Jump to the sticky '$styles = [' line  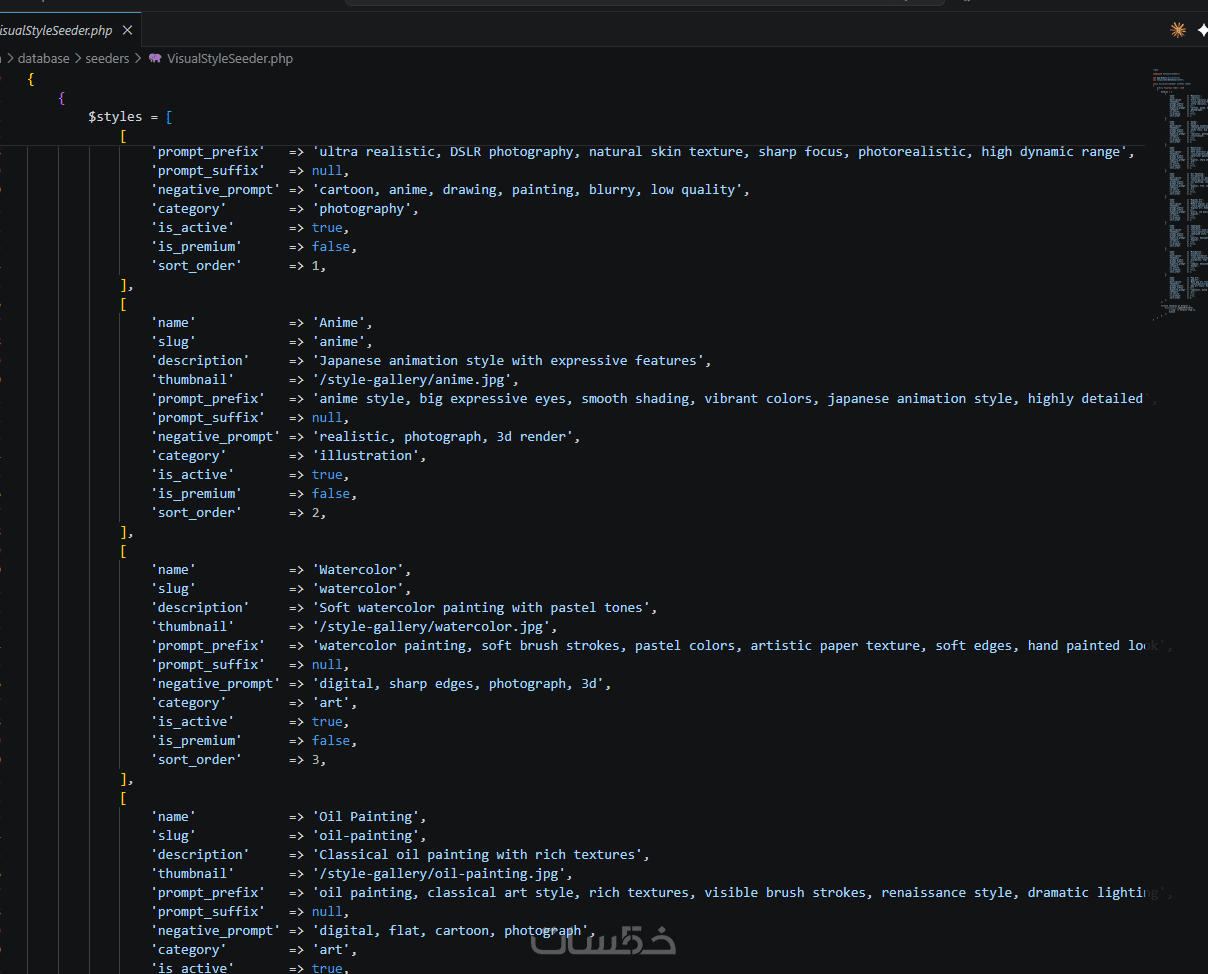click(x=130, y=117)
